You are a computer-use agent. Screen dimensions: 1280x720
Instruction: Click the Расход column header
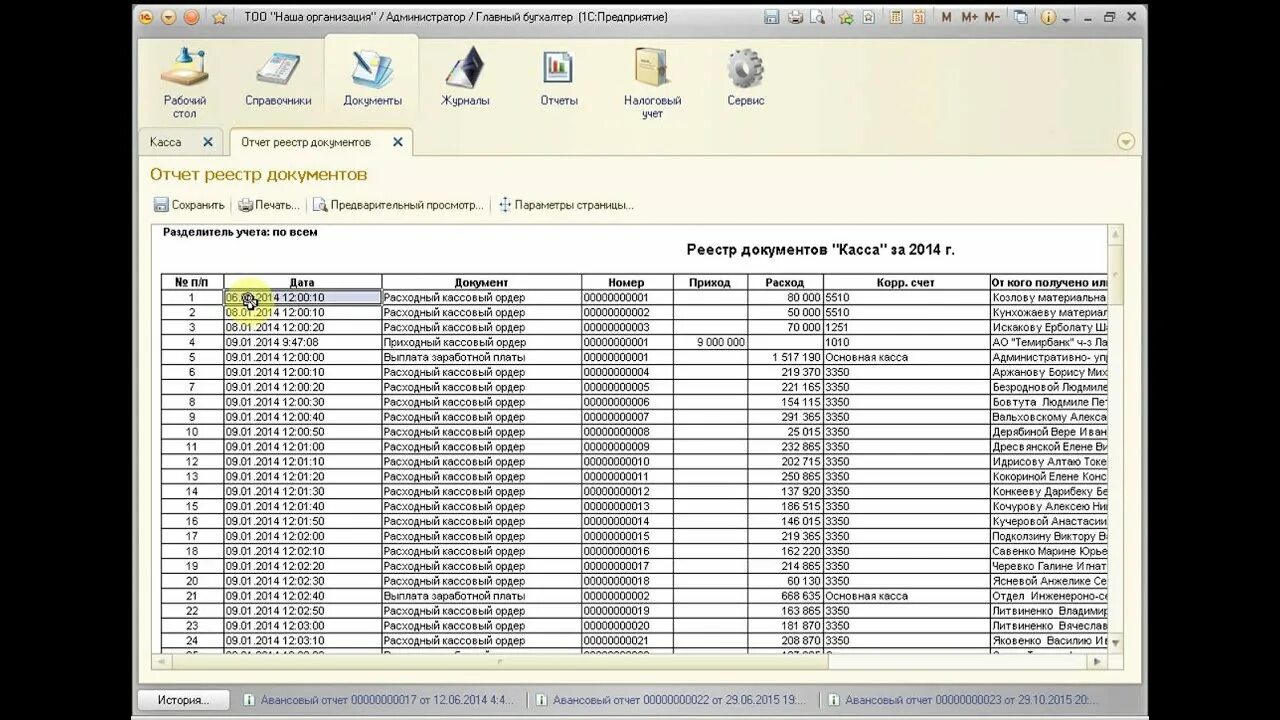785,283
